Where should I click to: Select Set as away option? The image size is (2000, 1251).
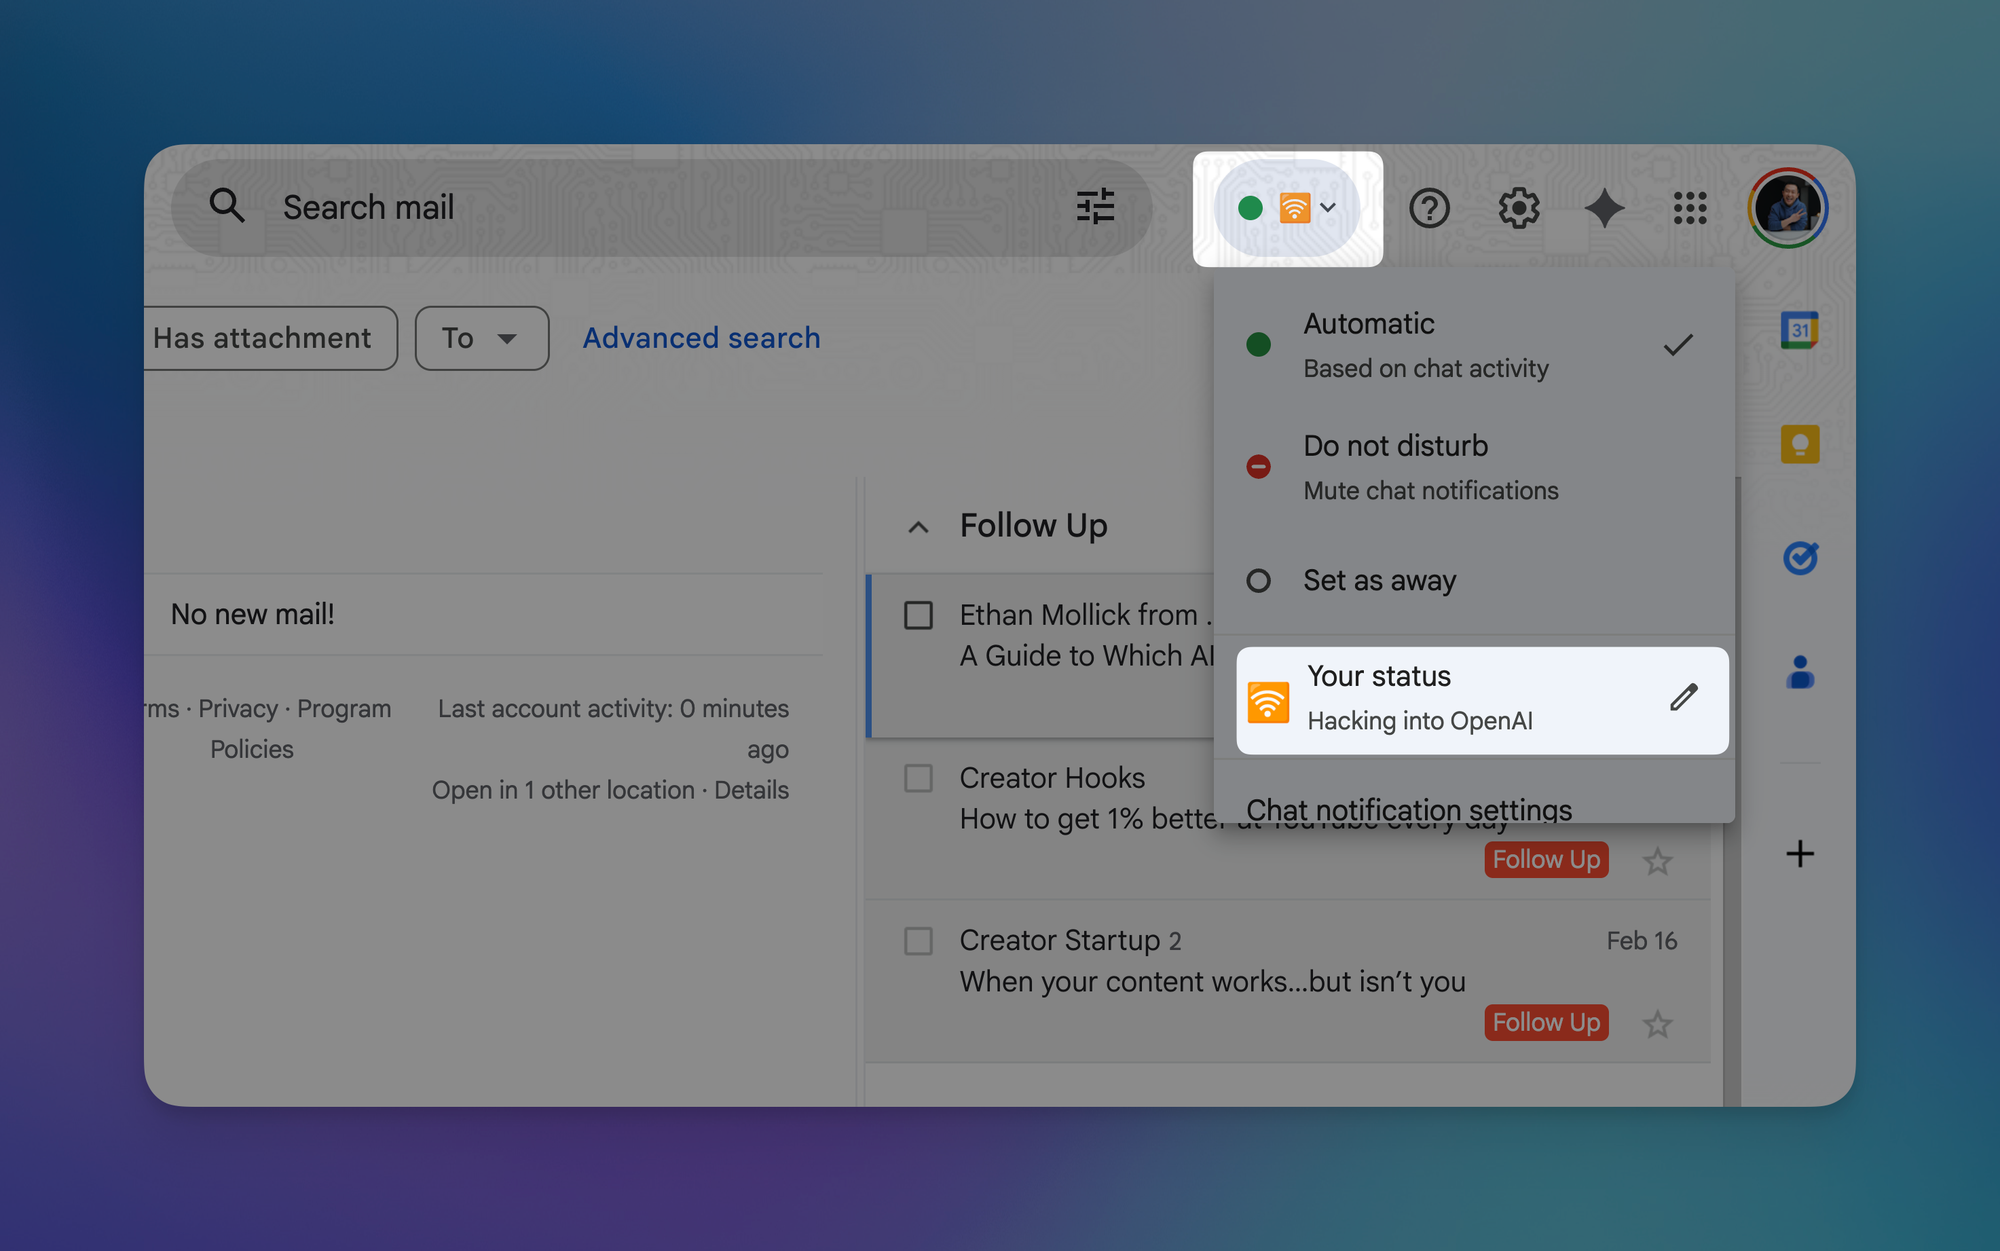point(1379,580)
